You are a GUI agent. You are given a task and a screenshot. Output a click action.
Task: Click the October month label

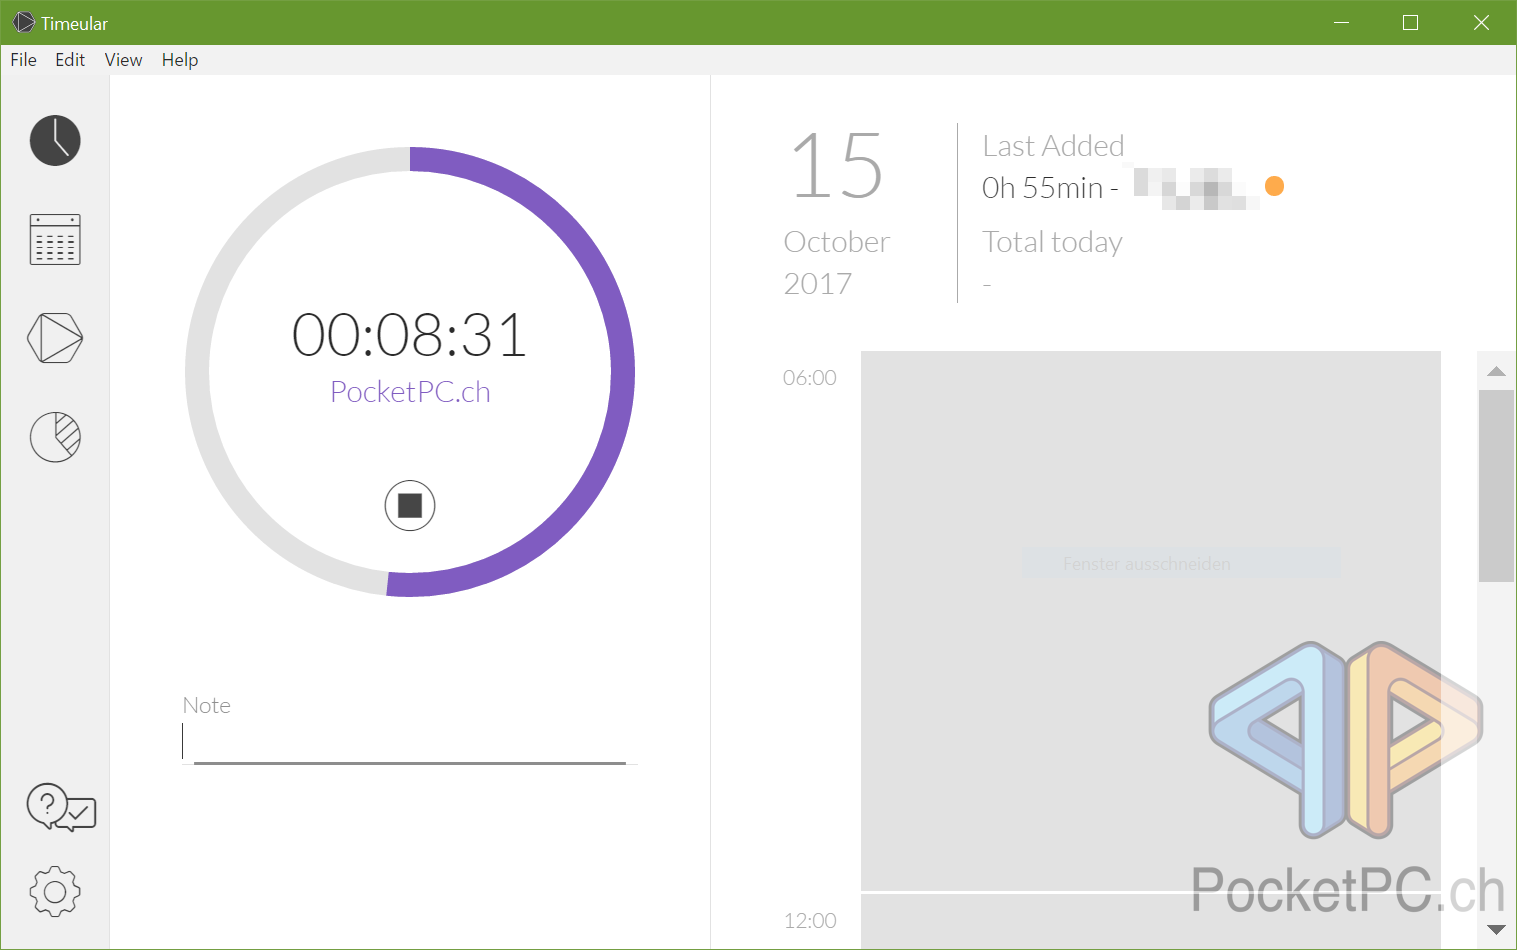click(x=836, y=242)
